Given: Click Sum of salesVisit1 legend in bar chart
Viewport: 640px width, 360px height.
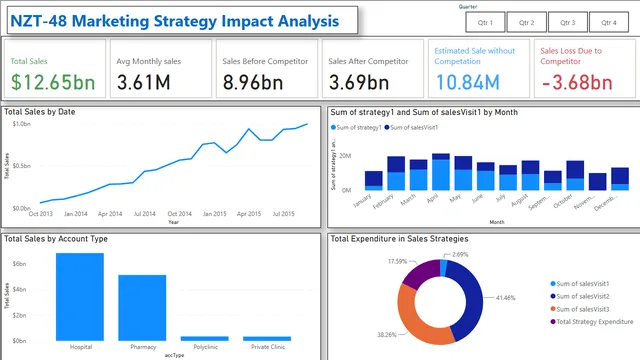Looking at the screenshot, I should (411, 127).
